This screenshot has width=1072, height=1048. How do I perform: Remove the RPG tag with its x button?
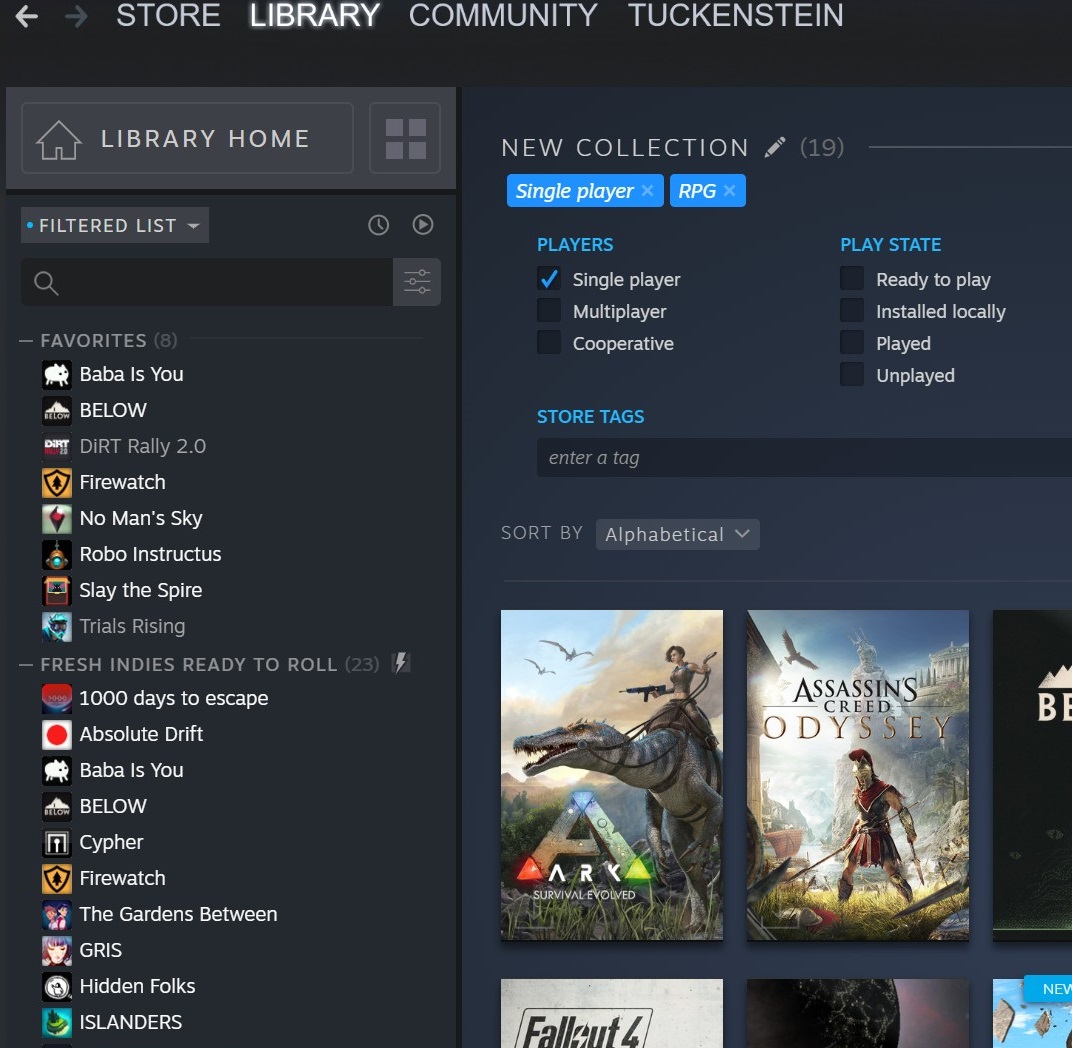pos(731,190)
